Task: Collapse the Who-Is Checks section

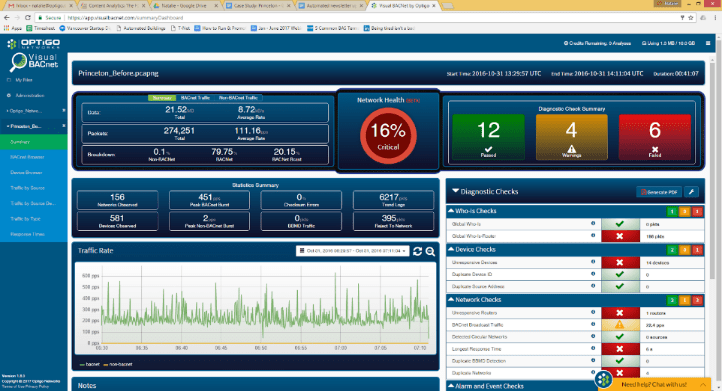Action: pyautogui.click(x=451, y=210)
